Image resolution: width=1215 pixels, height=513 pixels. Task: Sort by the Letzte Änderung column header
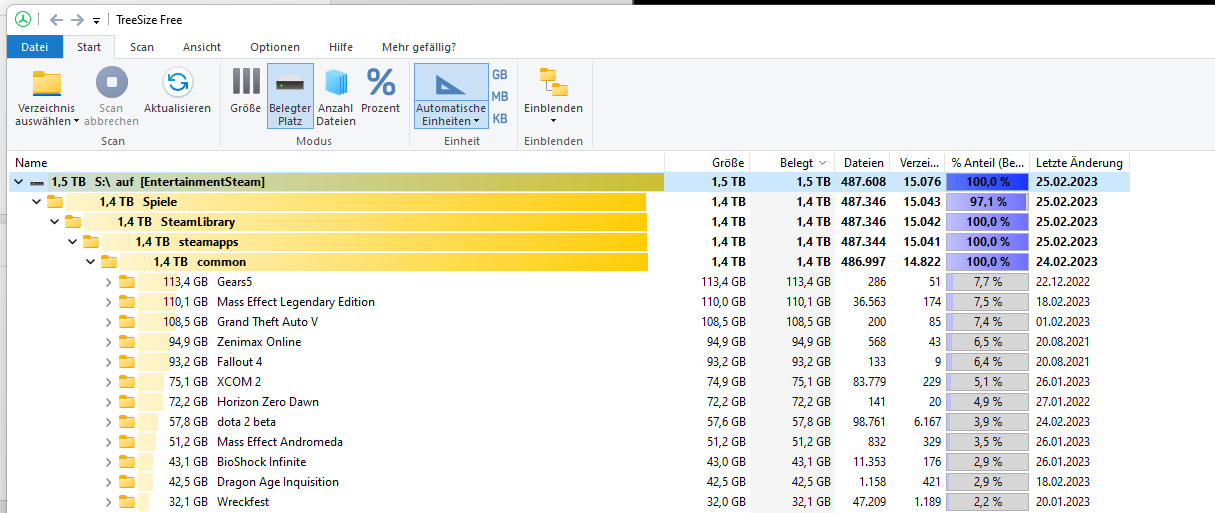click(1079, 162)
